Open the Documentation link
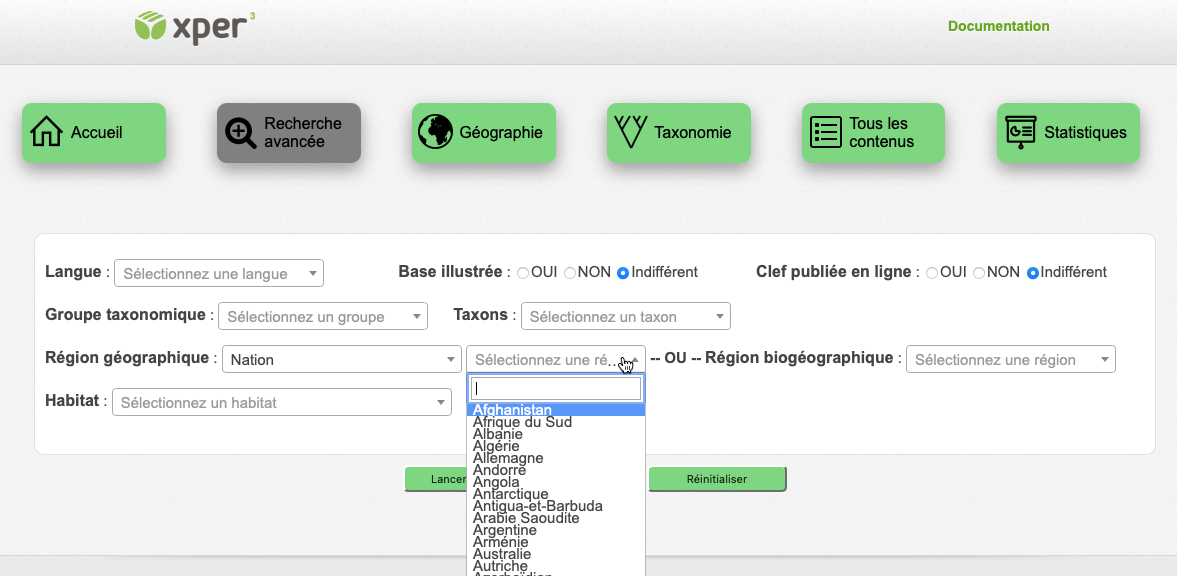 [998, 26]
